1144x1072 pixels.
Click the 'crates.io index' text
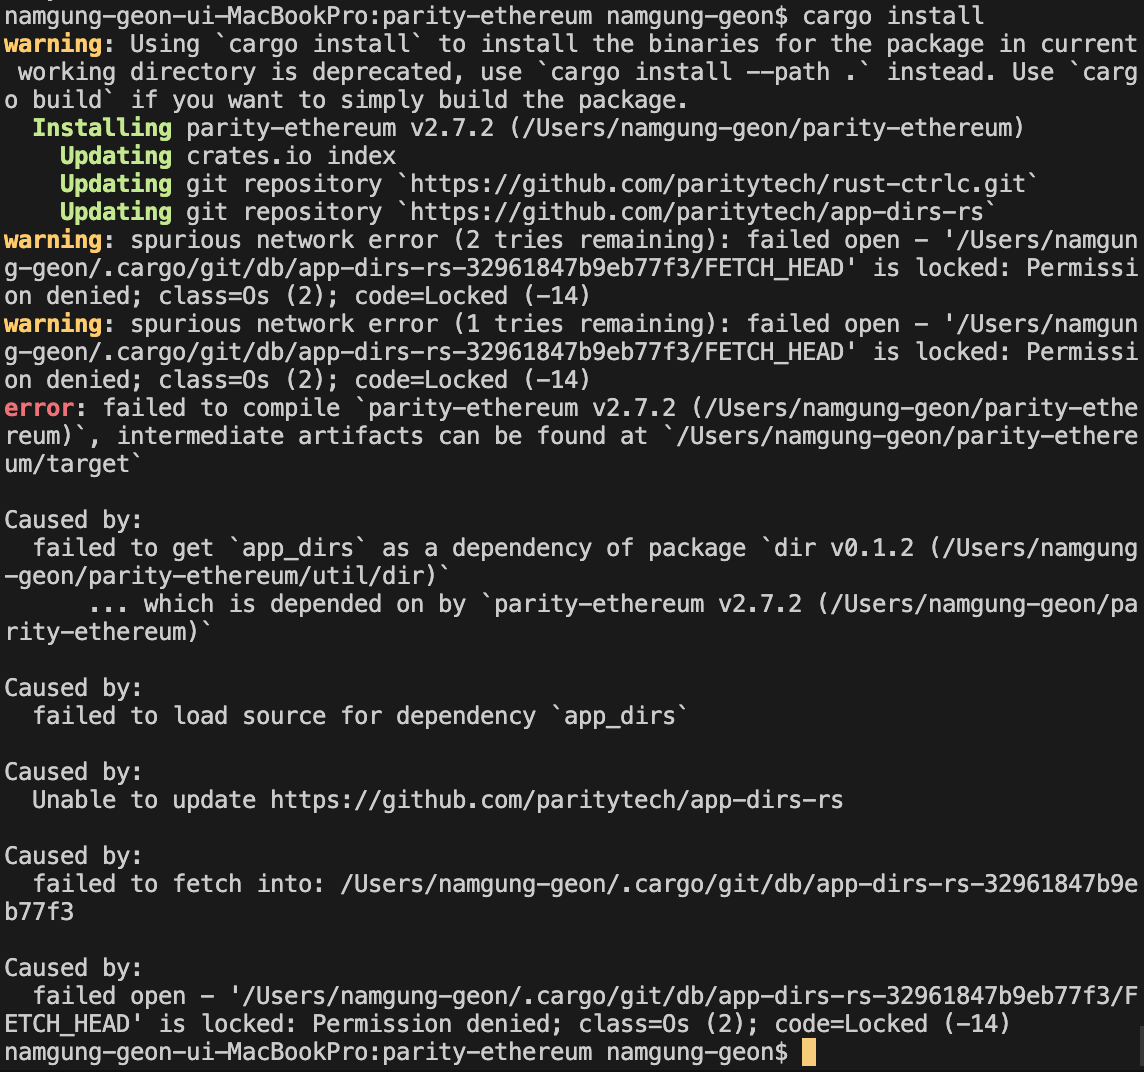[x=291, y=155]
